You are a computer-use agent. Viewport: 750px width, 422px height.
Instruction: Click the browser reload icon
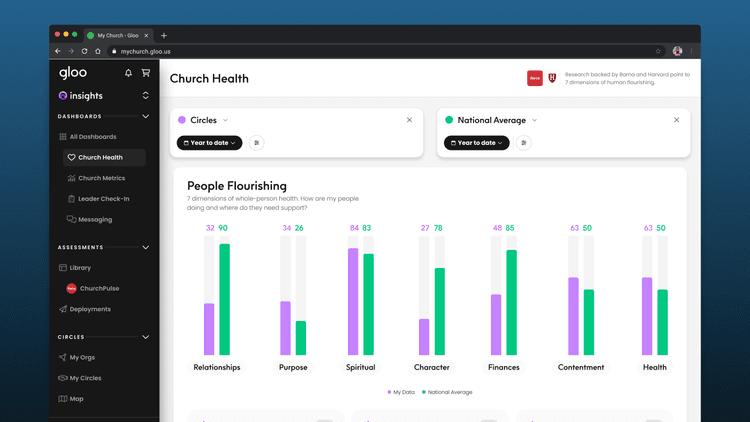pyautogui.click(x=84, y=51)
